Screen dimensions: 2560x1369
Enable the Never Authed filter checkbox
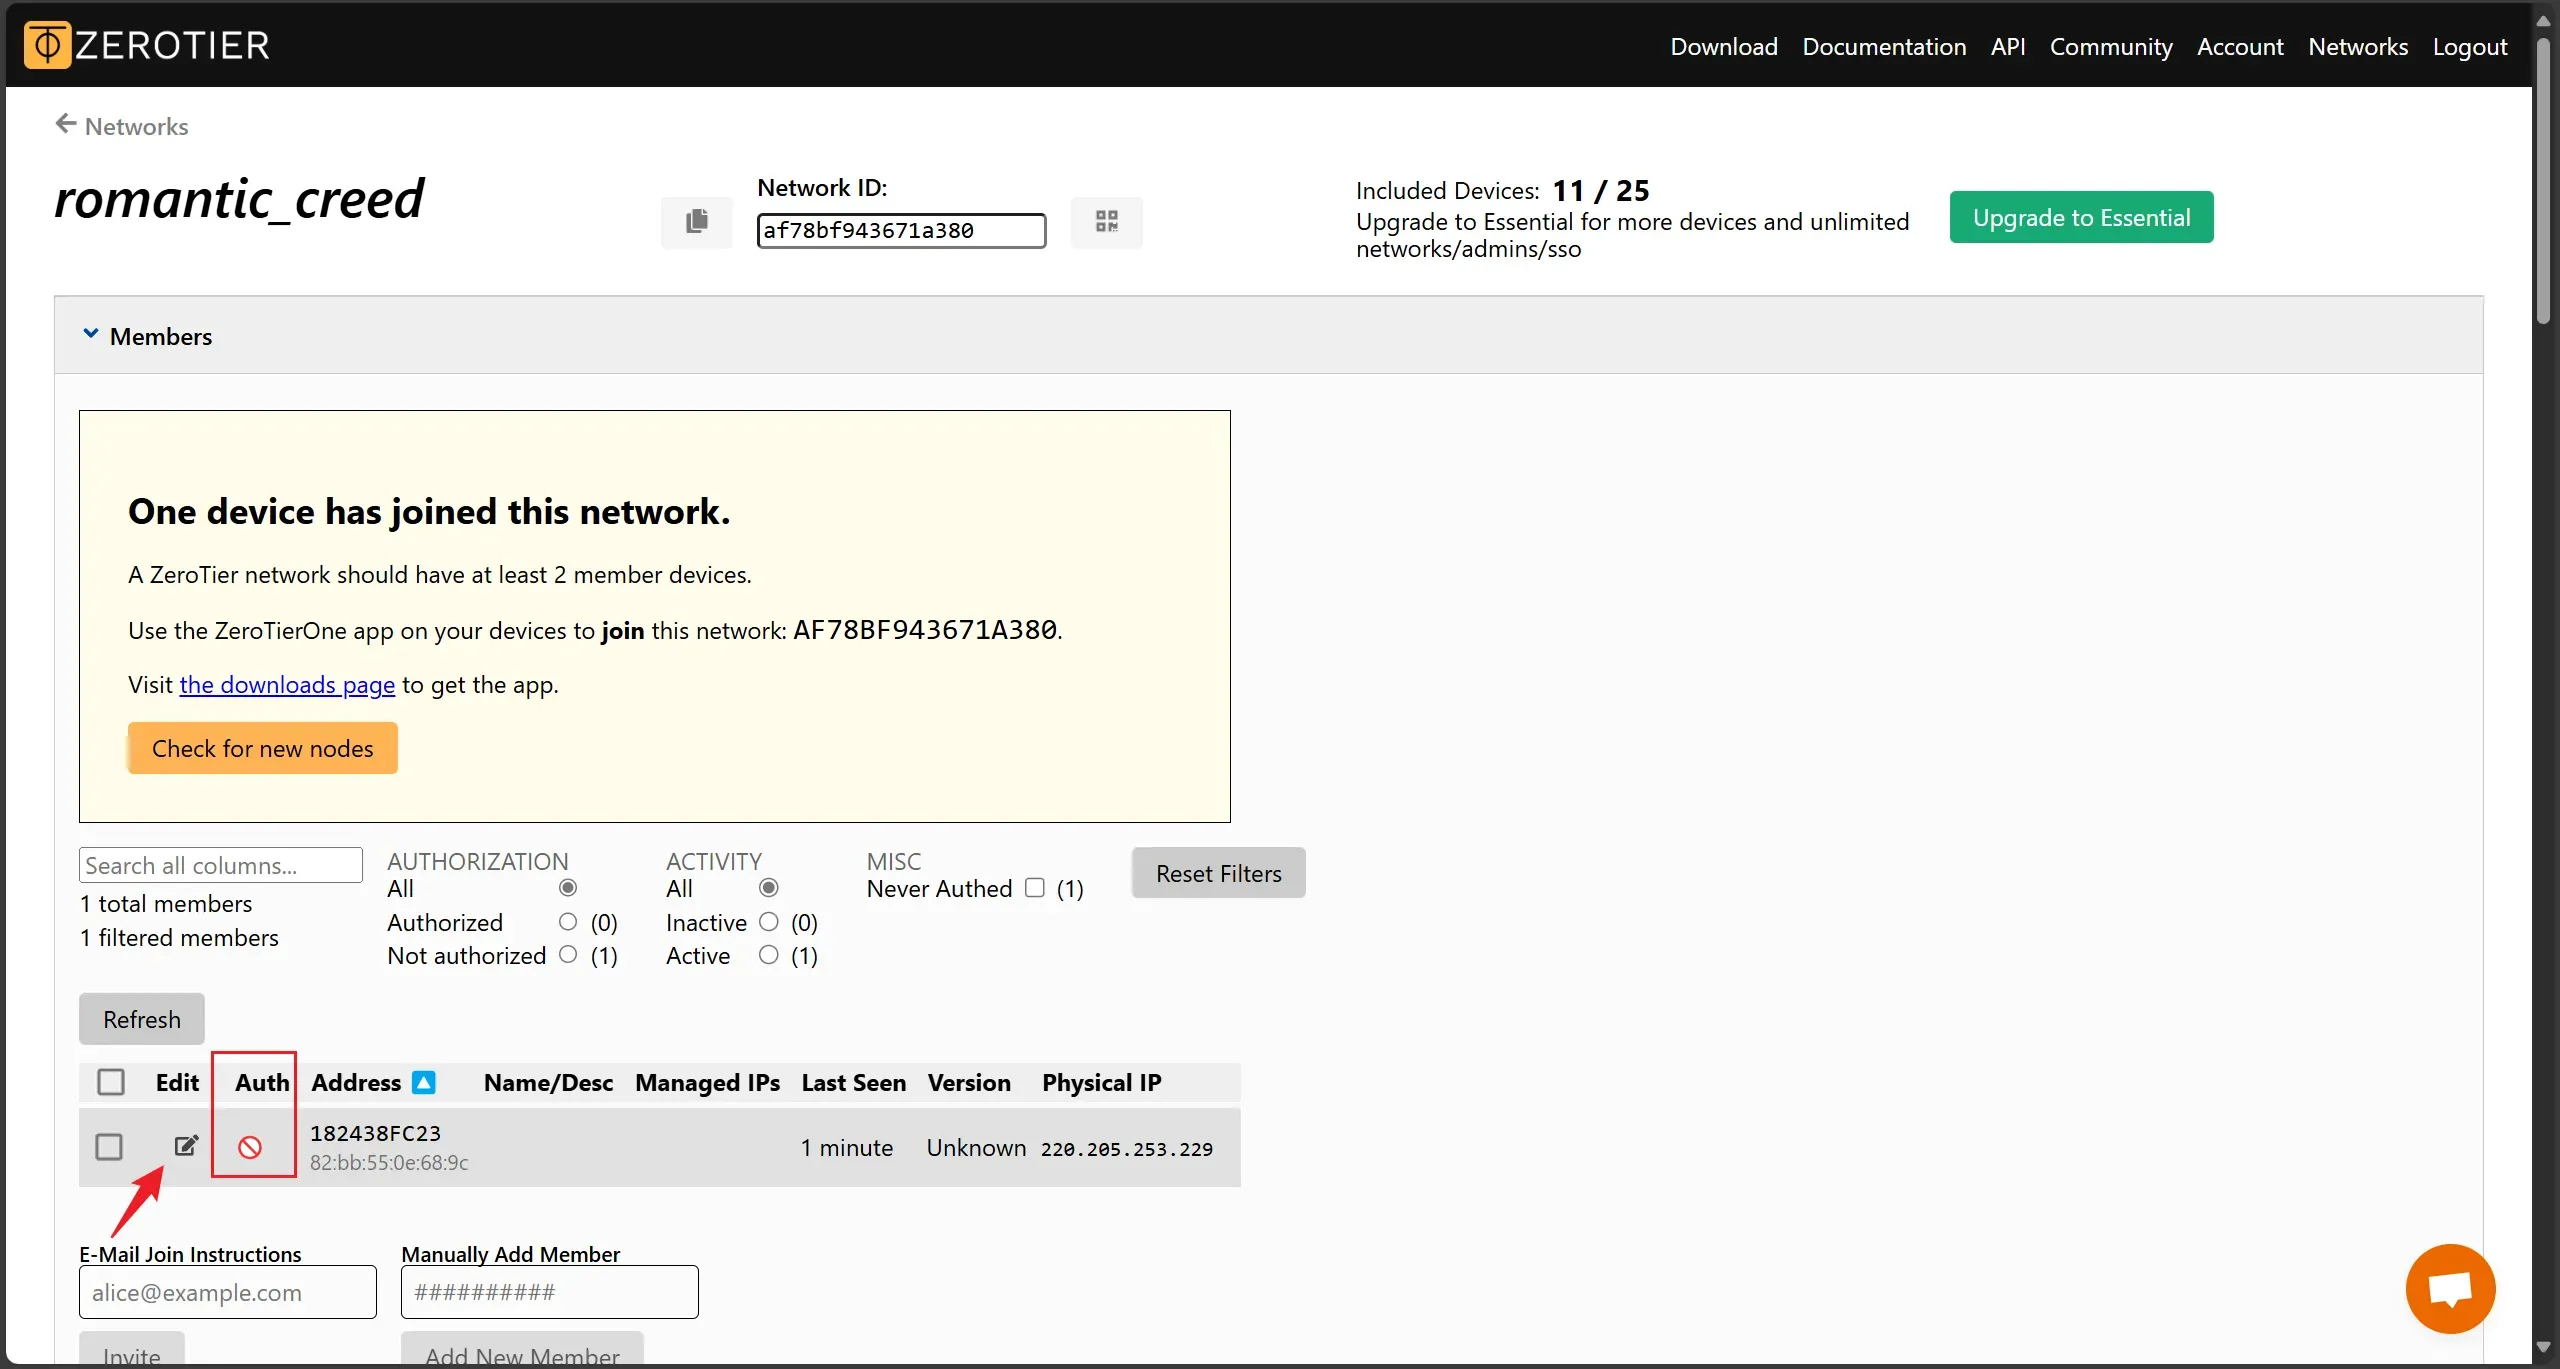[x=1035, y=888]
